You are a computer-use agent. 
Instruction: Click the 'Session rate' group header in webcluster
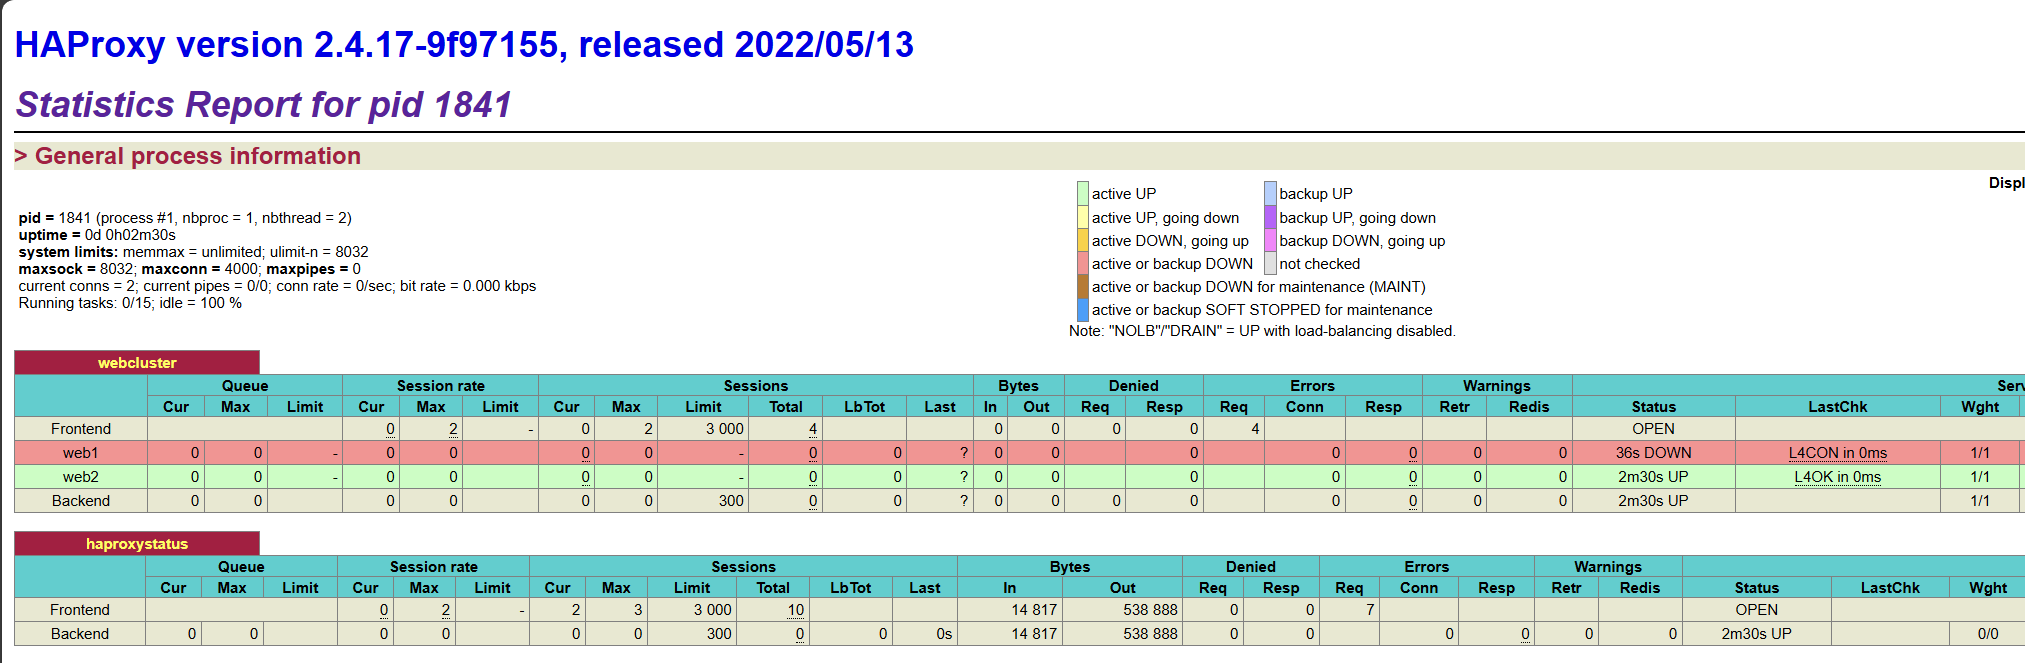[x=440, y=386]
